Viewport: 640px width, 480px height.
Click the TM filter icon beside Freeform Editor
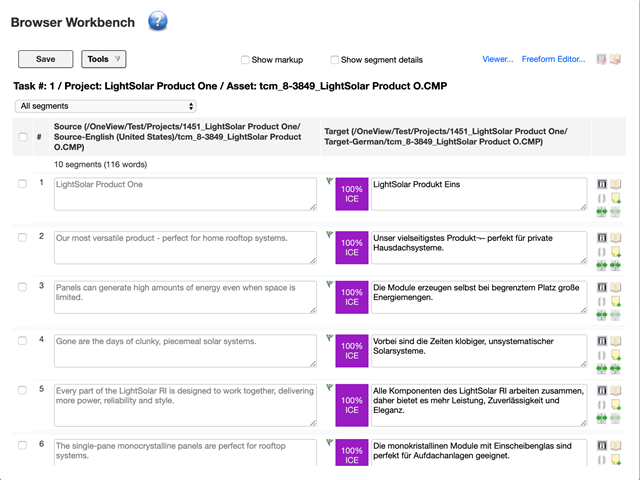(601, 60)
